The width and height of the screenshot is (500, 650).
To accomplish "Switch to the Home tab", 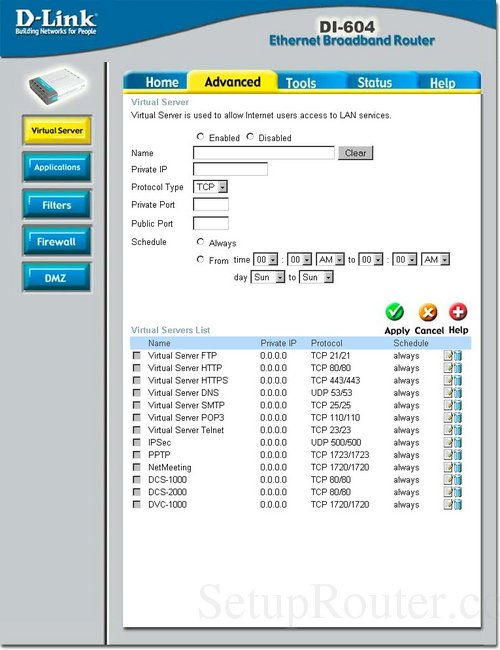I will [162, 82].
